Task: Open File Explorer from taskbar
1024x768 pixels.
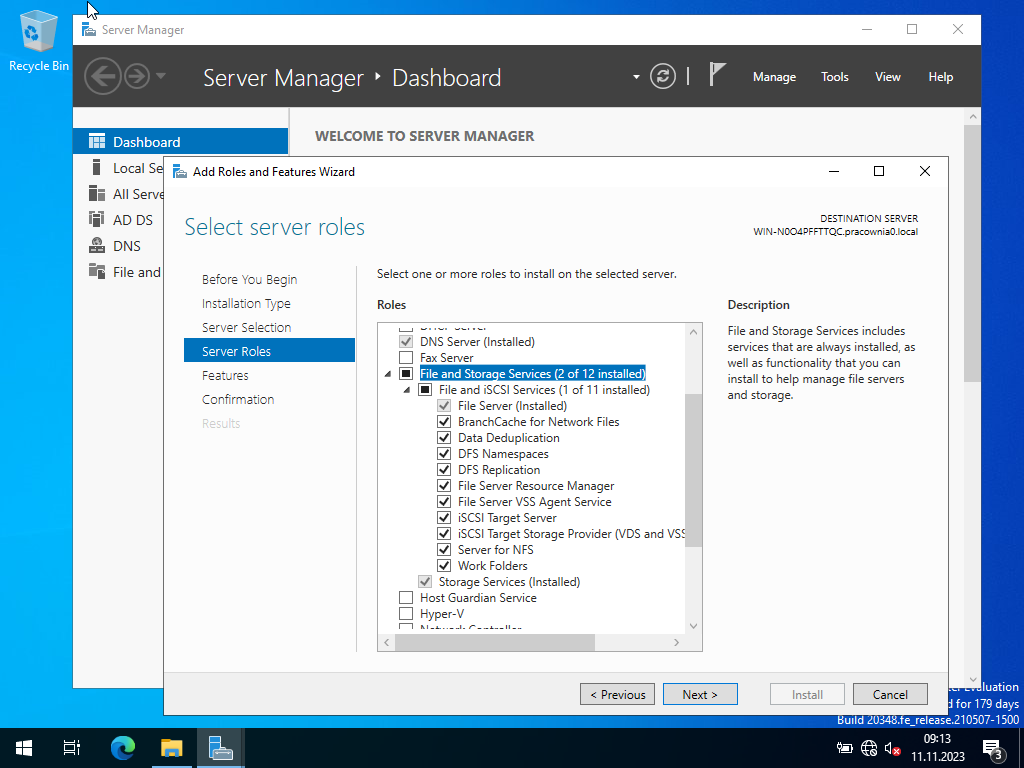Action: (x=172, y=747)
